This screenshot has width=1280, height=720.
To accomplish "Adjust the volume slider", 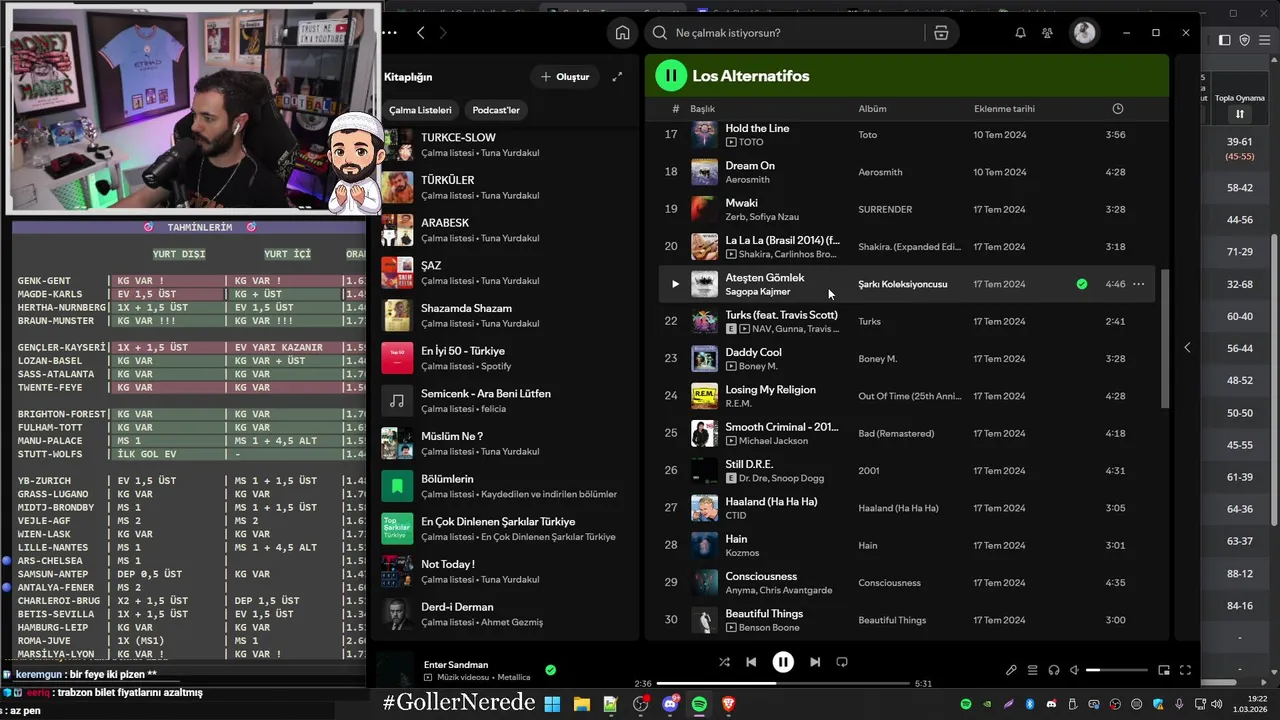I will [1117, 670].
